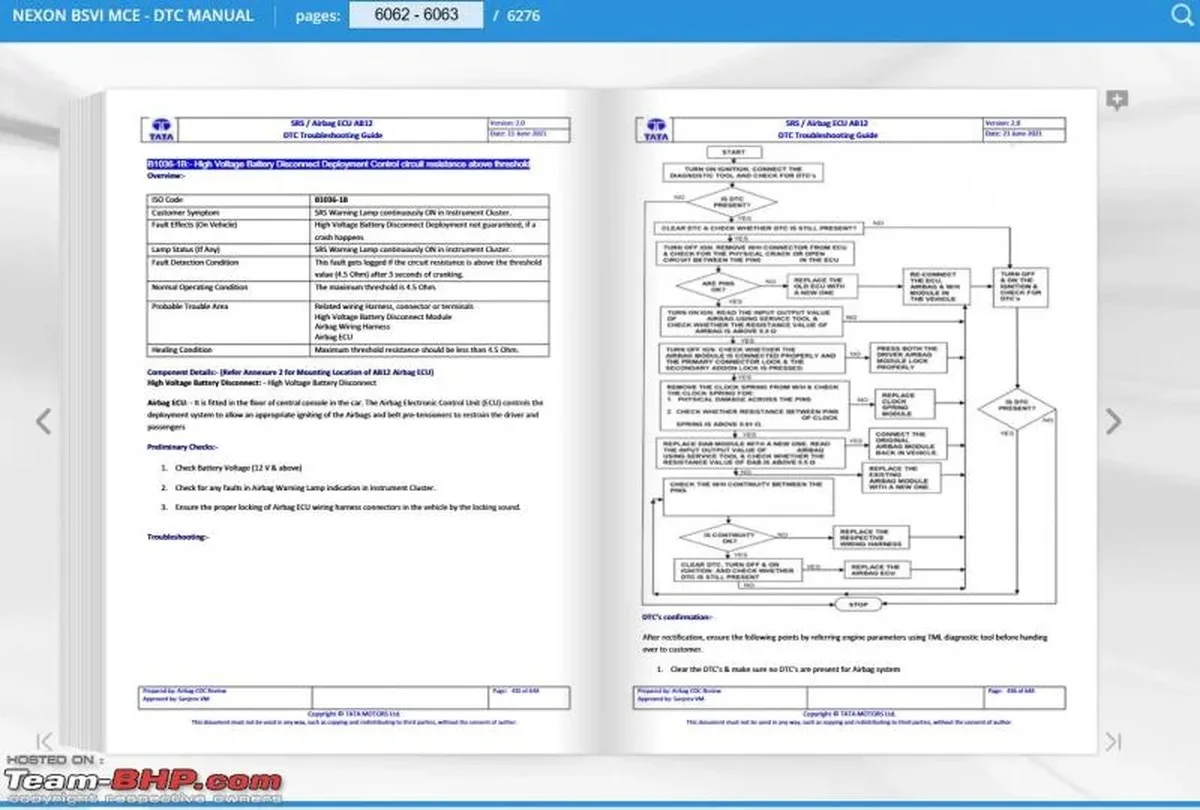This screenshot has height=810, width=1200.
Task: Click the "Troubleshooting:-" heading
Action: pyautogui.click(x=178, y=537)
